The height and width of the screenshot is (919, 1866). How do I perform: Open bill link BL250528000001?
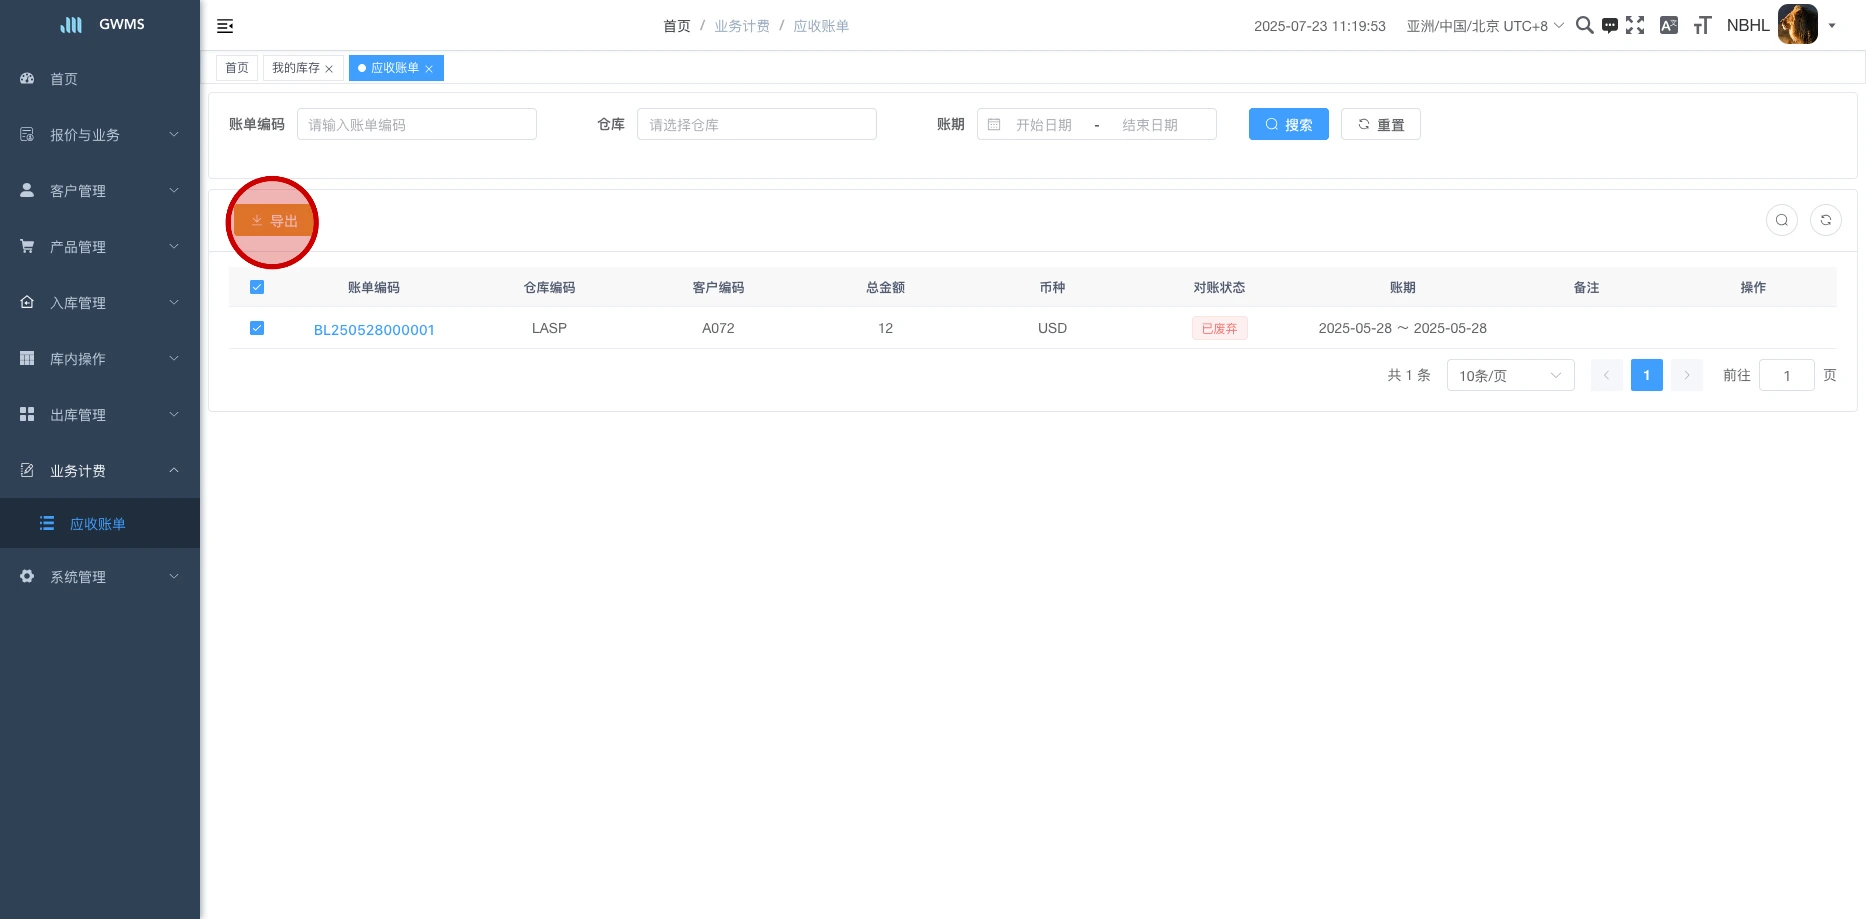point(374,330)
